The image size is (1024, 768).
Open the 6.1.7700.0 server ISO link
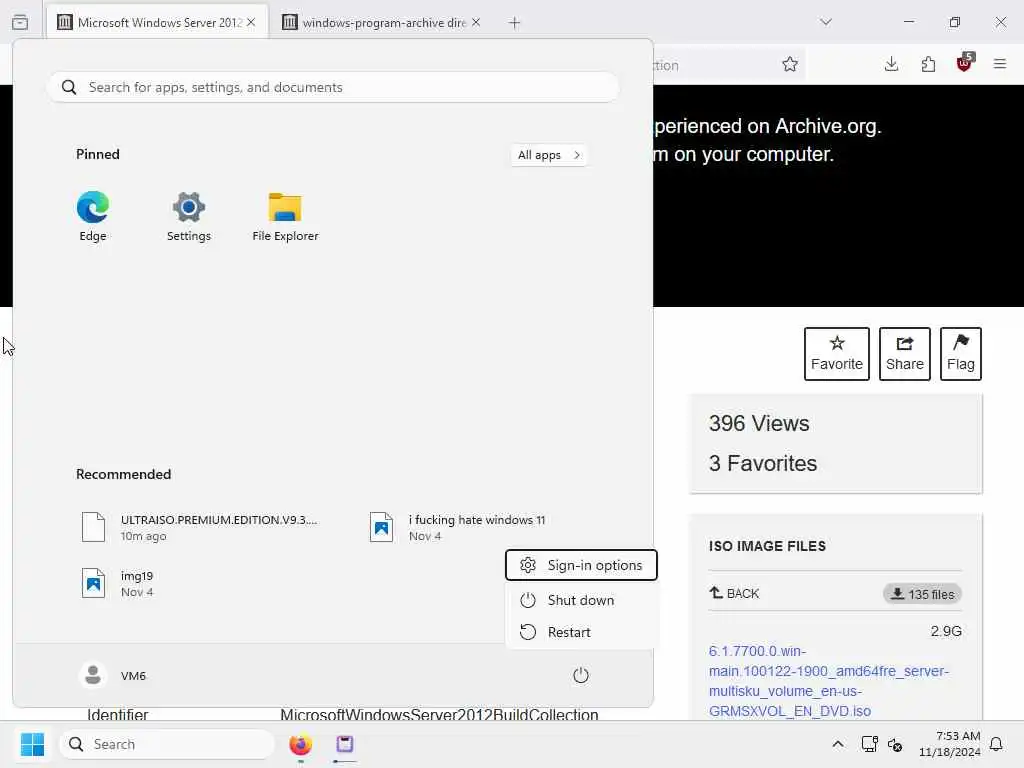click(x=828, y=680)
